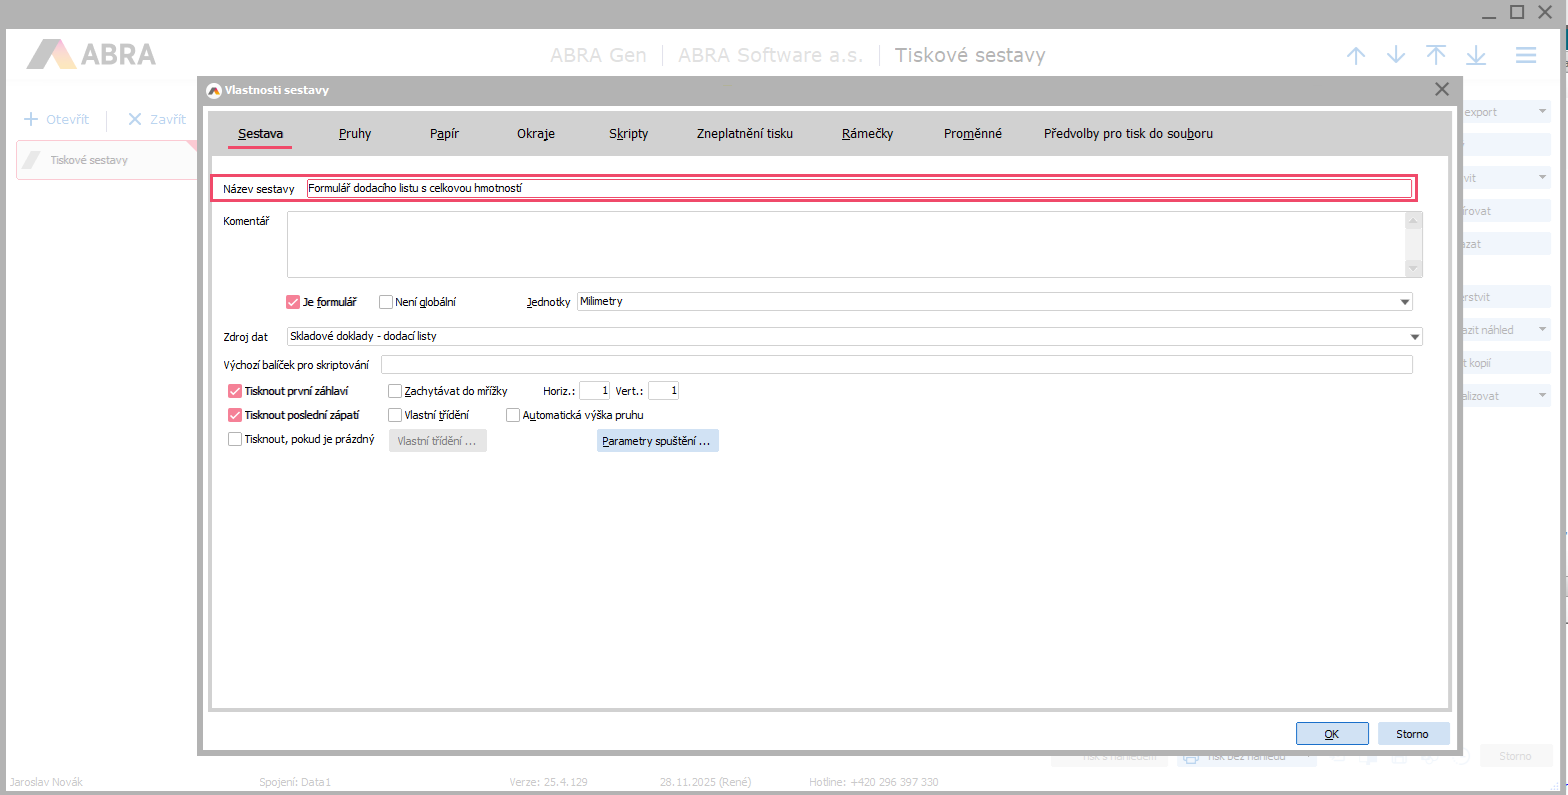The height and width of the screenshot is (795, 1568).
Task: Open Parametry spuštění... dialog button
Action: (657, 441)
